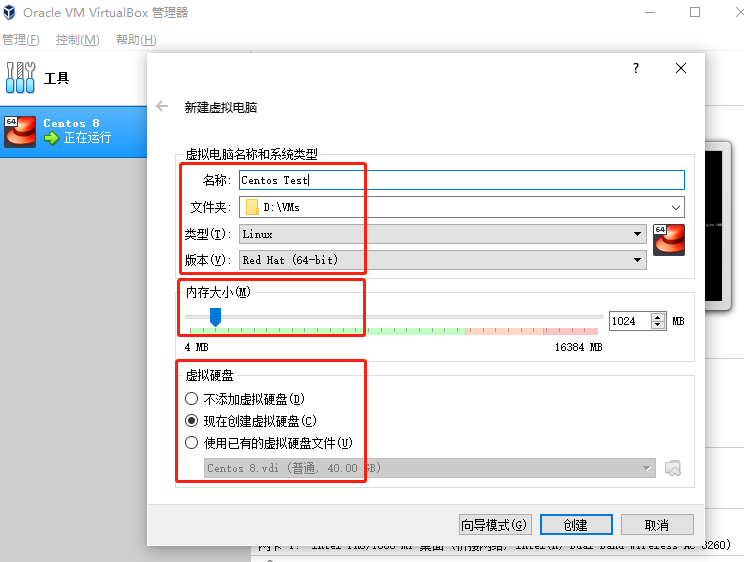Image resolution: width=744 pixels, height=562 pixels.
Task: Click the back arrow in the wizard
Action: tap(162, 106)
